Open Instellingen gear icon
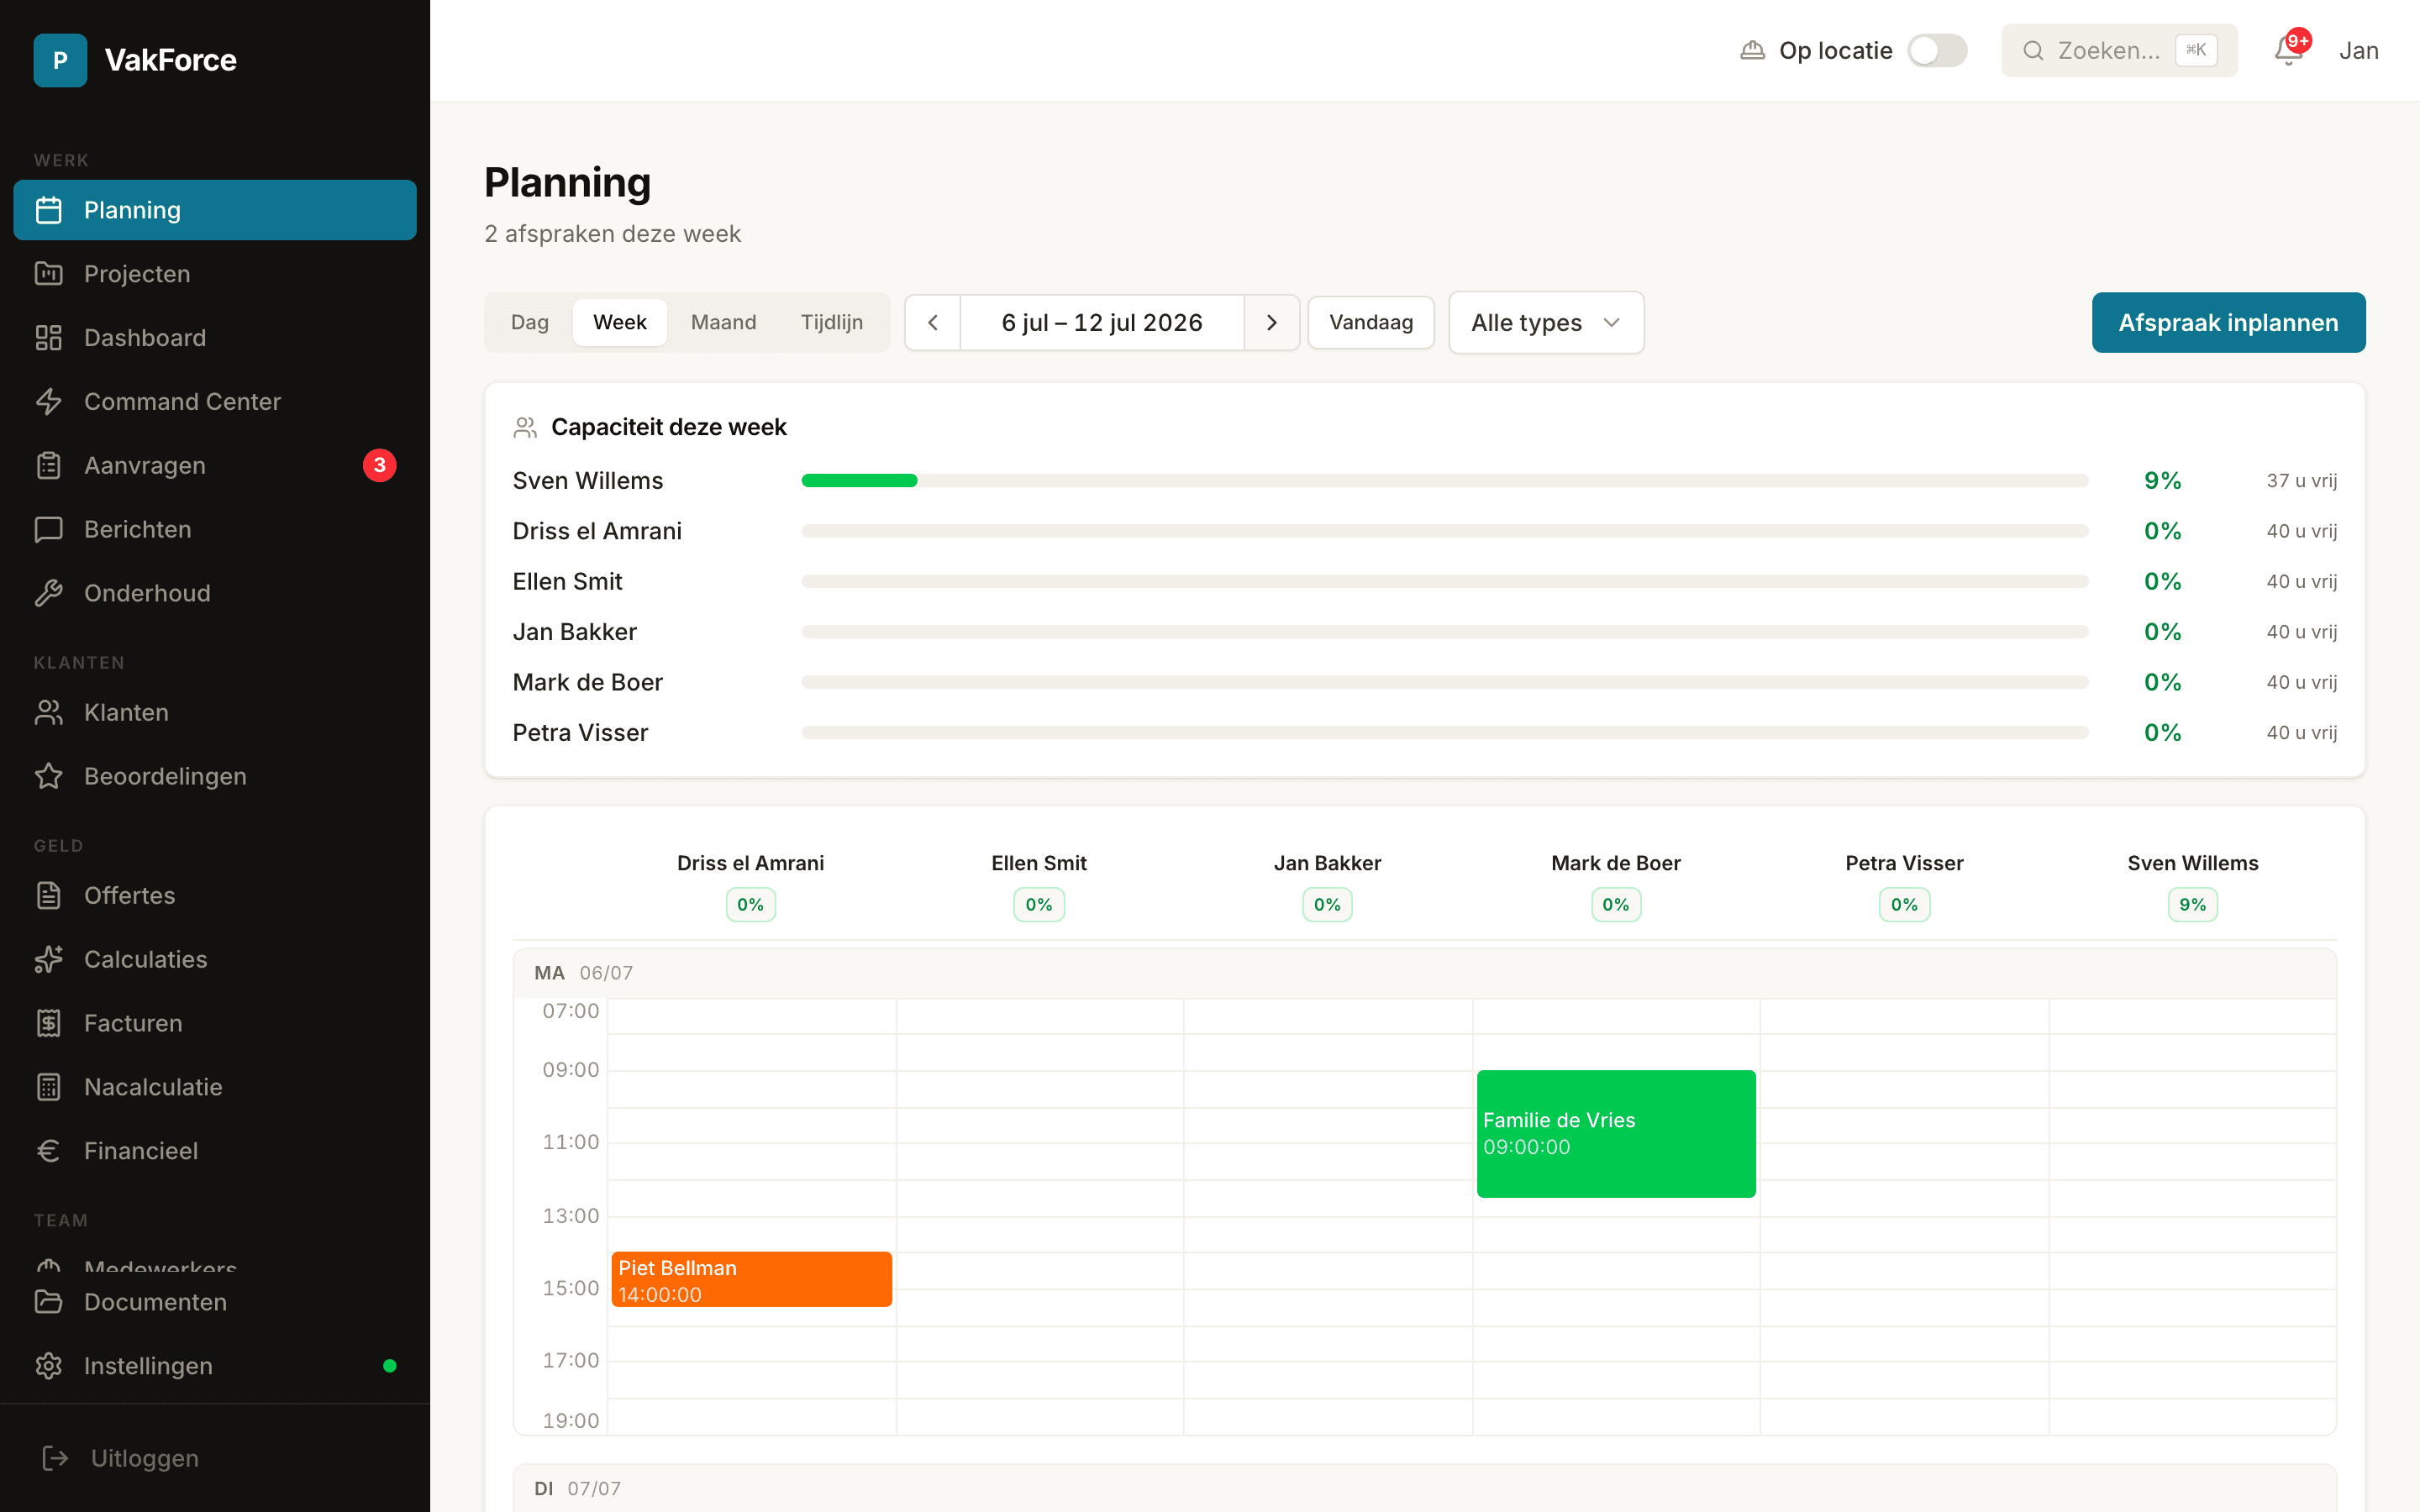 click(49, 1366)
